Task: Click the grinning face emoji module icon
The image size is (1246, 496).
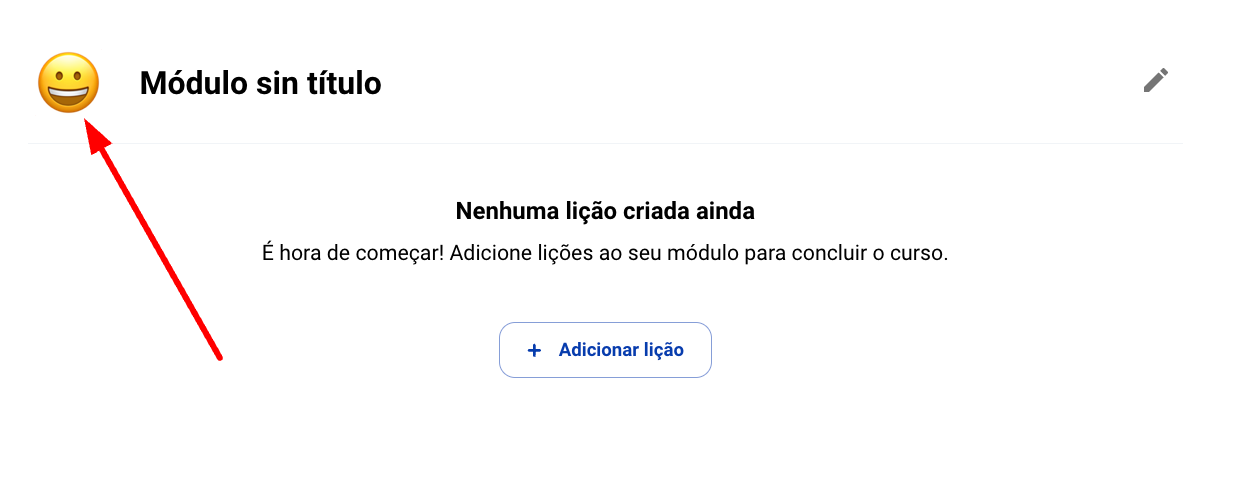Action: point(69,82)
